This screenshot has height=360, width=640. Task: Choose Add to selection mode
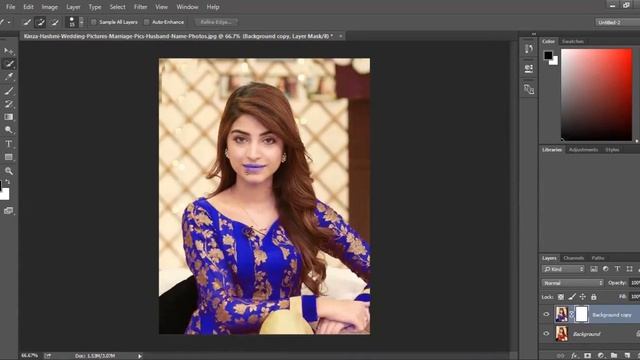pyautogui.click(x=40, y=22)
